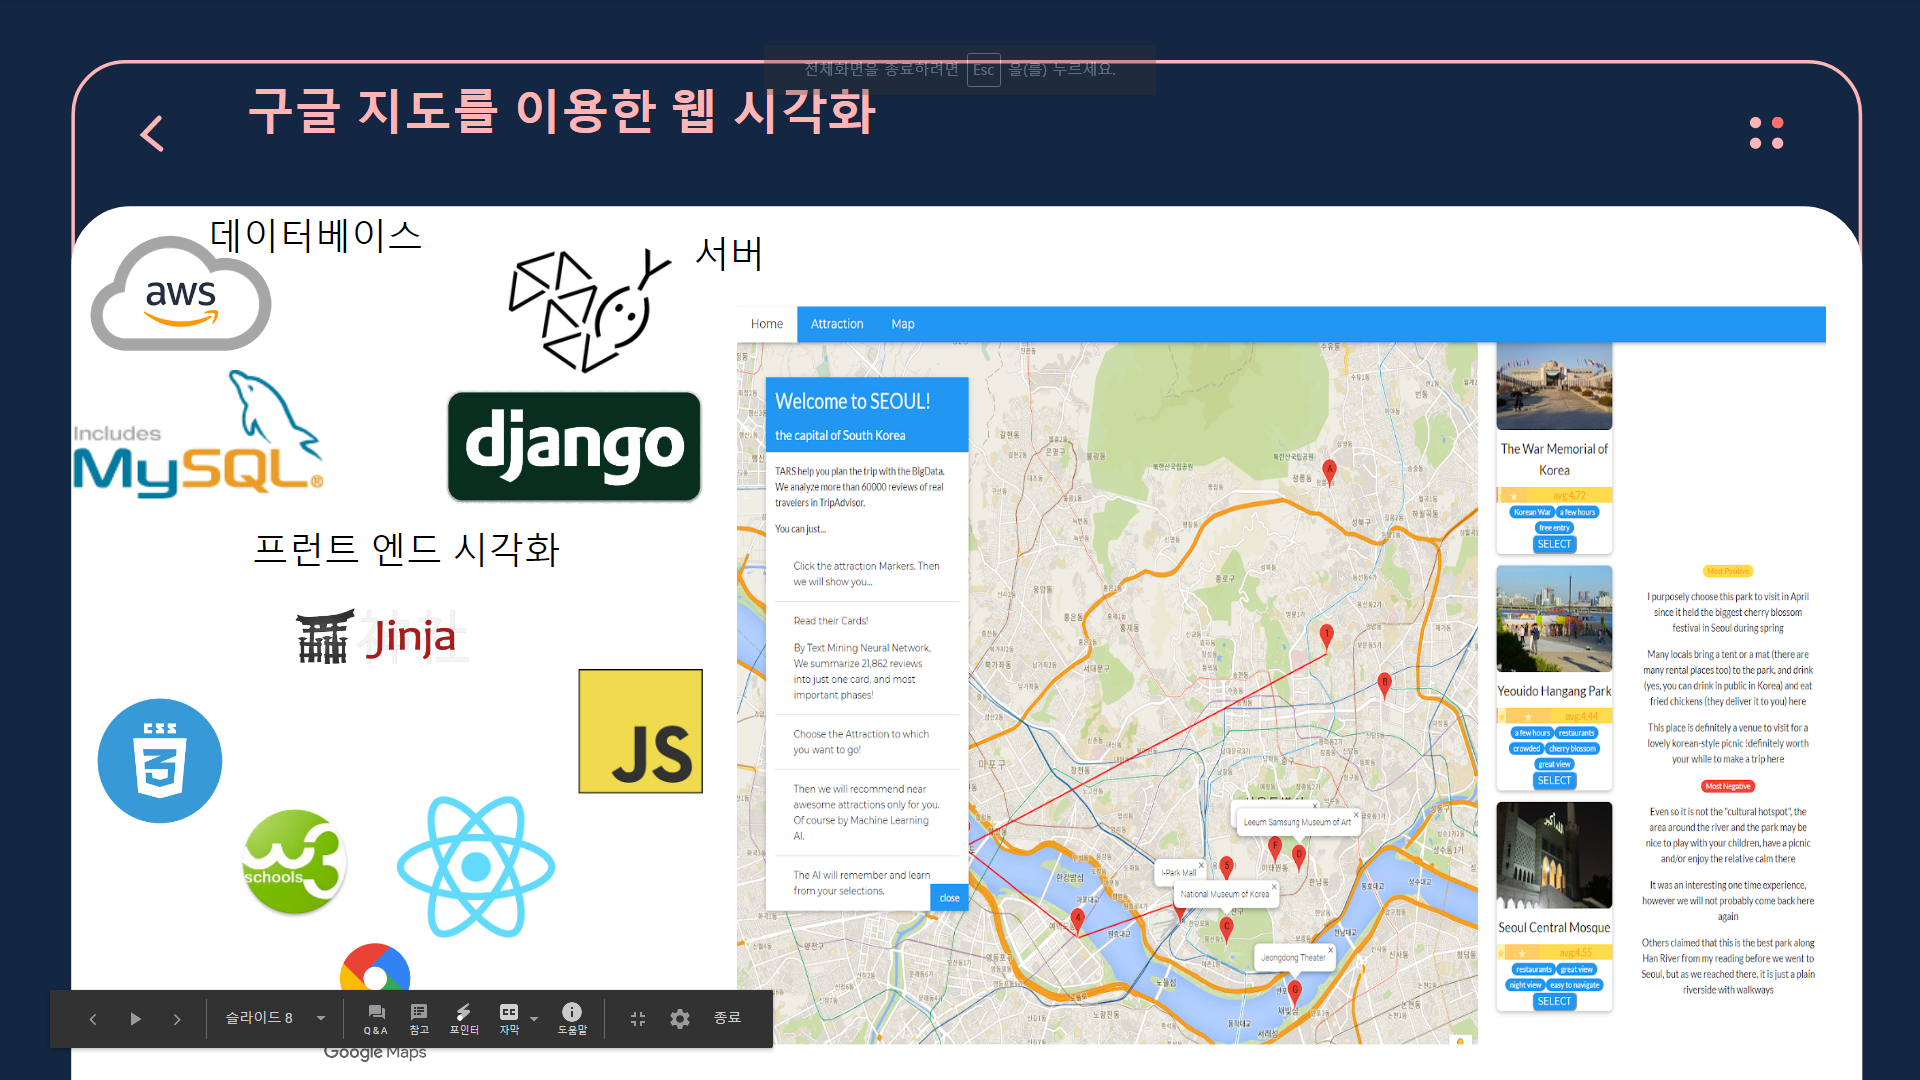Viewport: 1920px width, 1080px height.
Task: Switch to the Map tab
Action: [x=902, y=324]
